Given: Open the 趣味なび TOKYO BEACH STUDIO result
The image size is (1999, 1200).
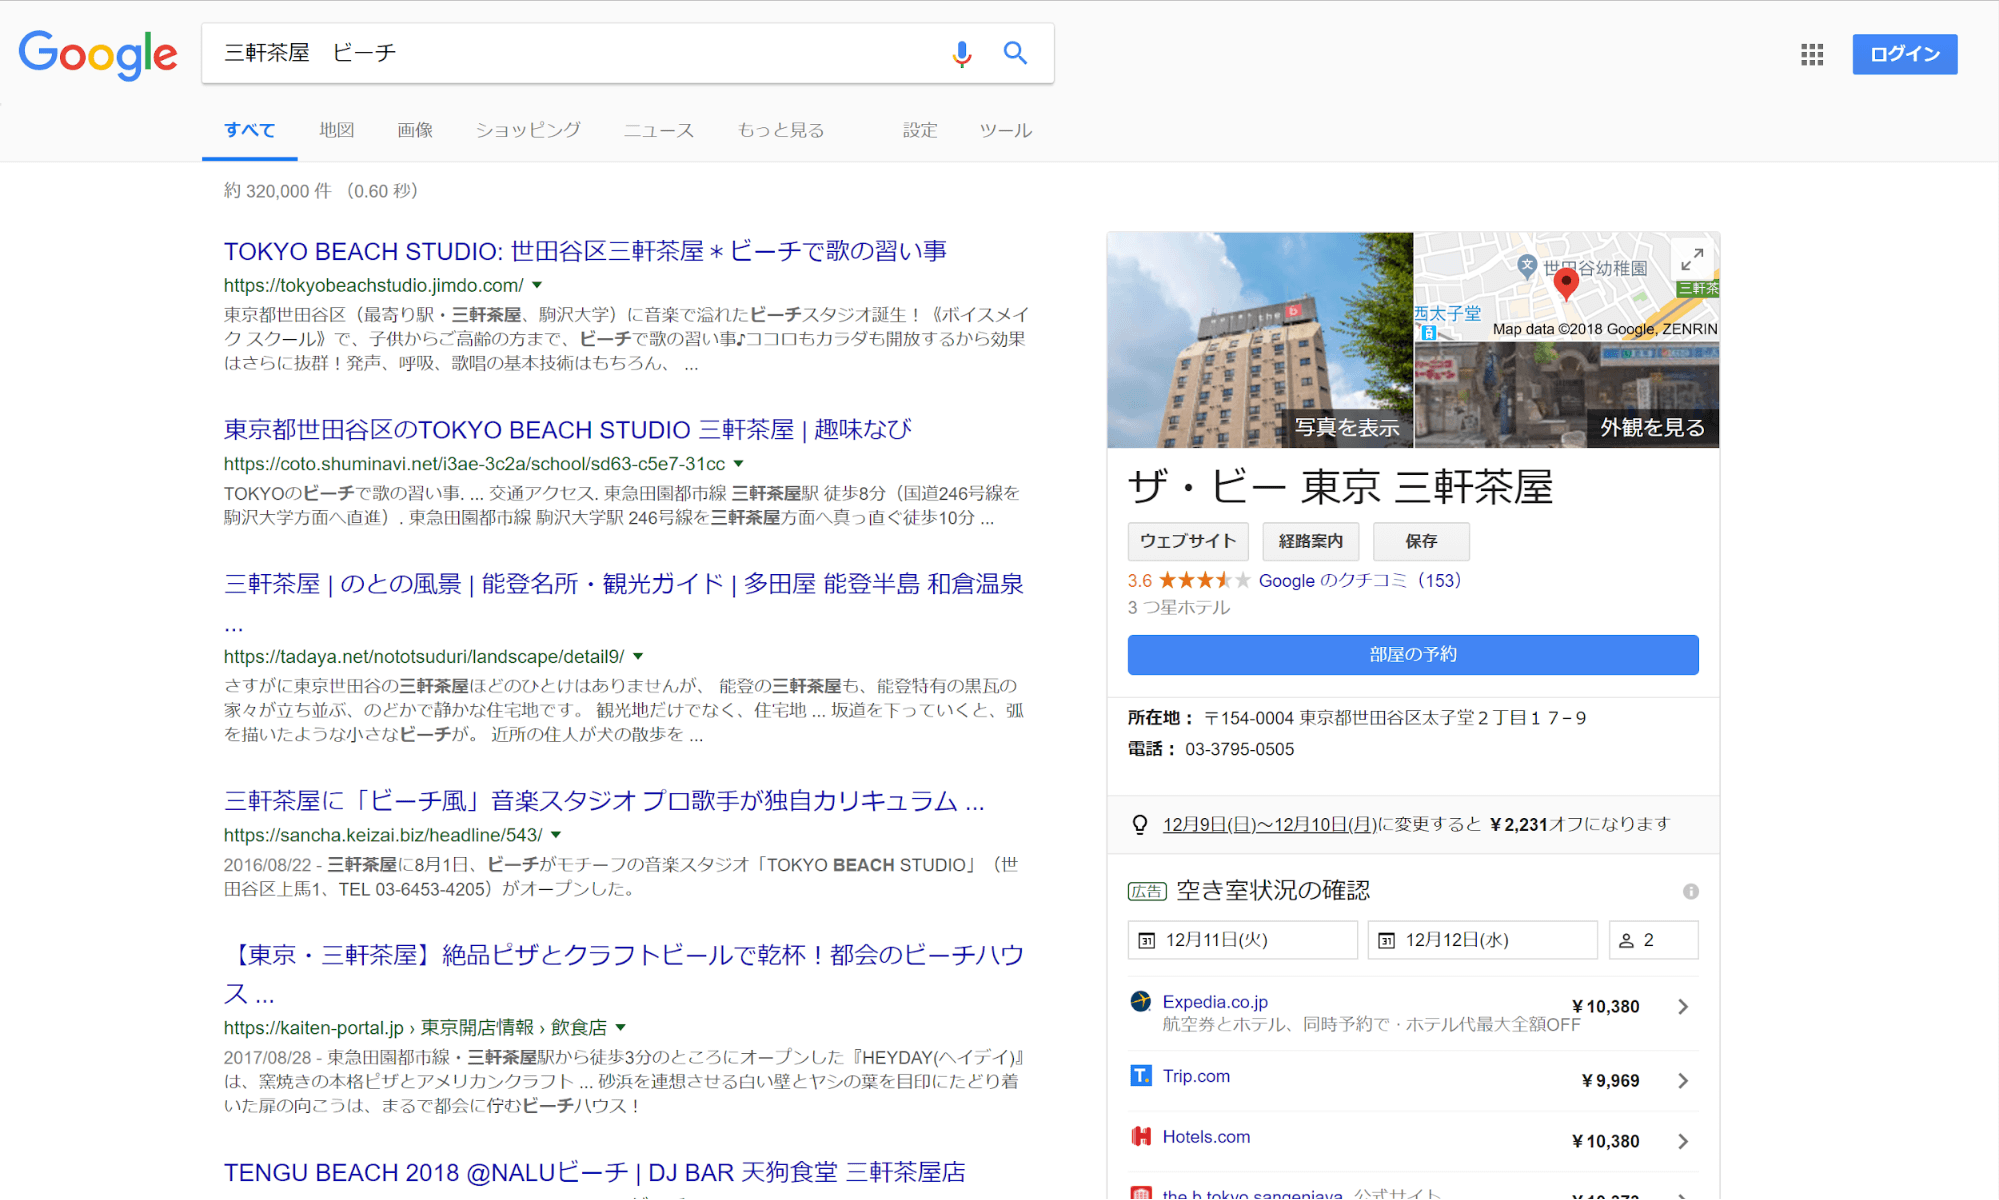Looking at the screenshot, I should 567,430.
